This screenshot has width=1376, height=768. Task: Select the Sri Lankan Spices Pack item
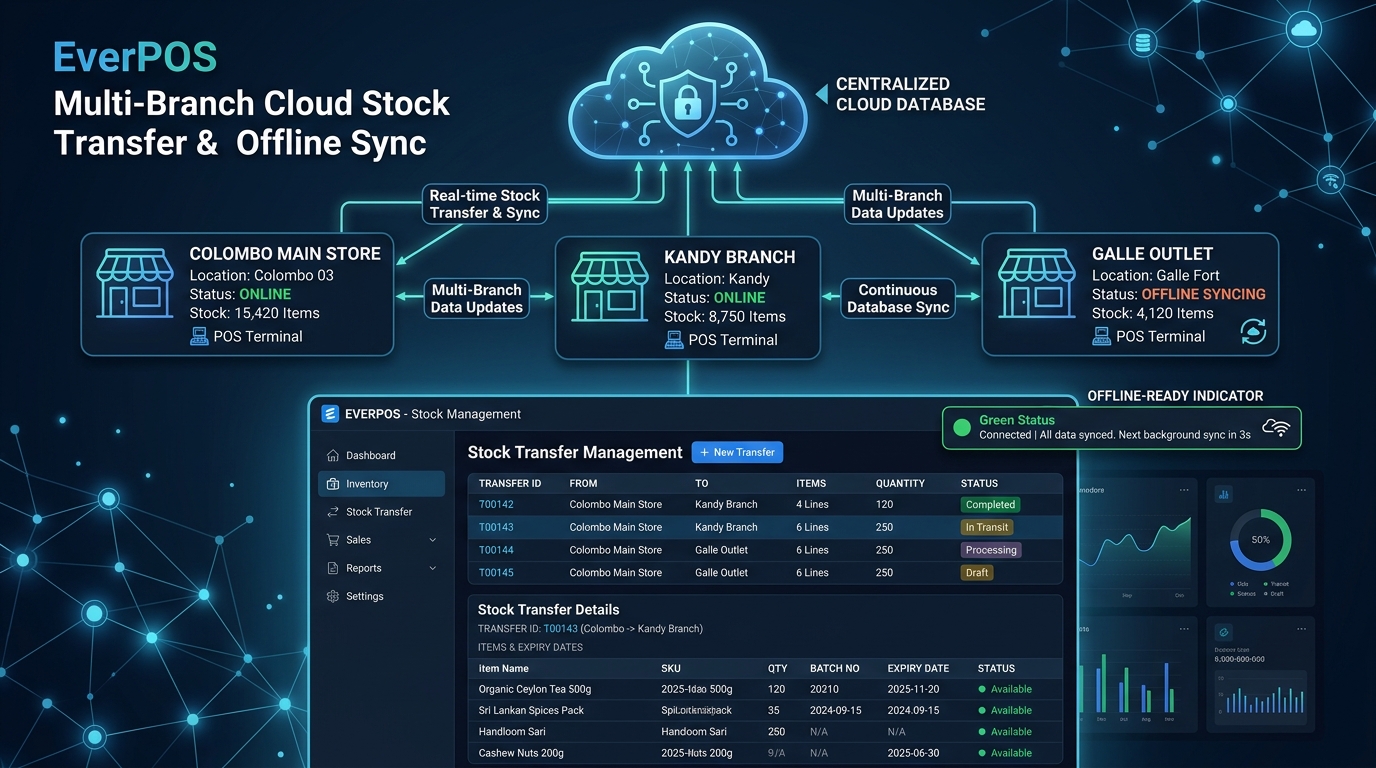pyautogui.click(x=531, y=710)
